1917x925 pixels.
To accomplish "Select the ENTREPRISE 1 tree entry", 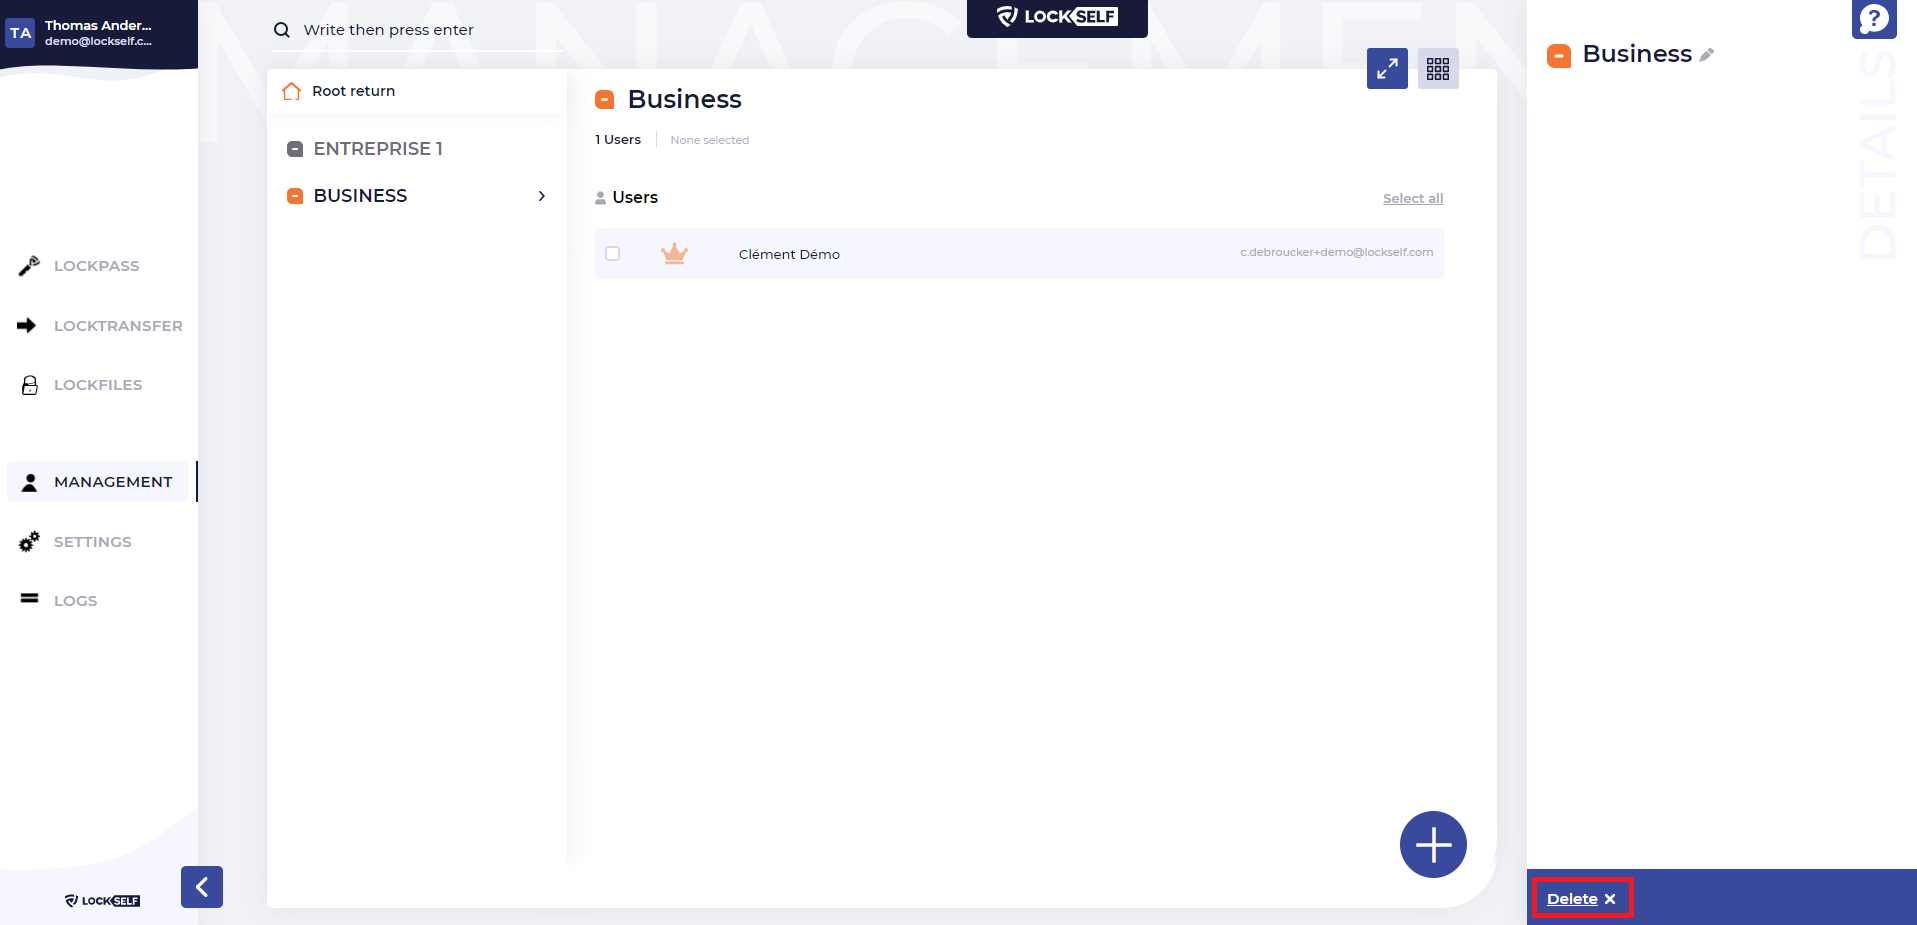I will coord(377,149).
